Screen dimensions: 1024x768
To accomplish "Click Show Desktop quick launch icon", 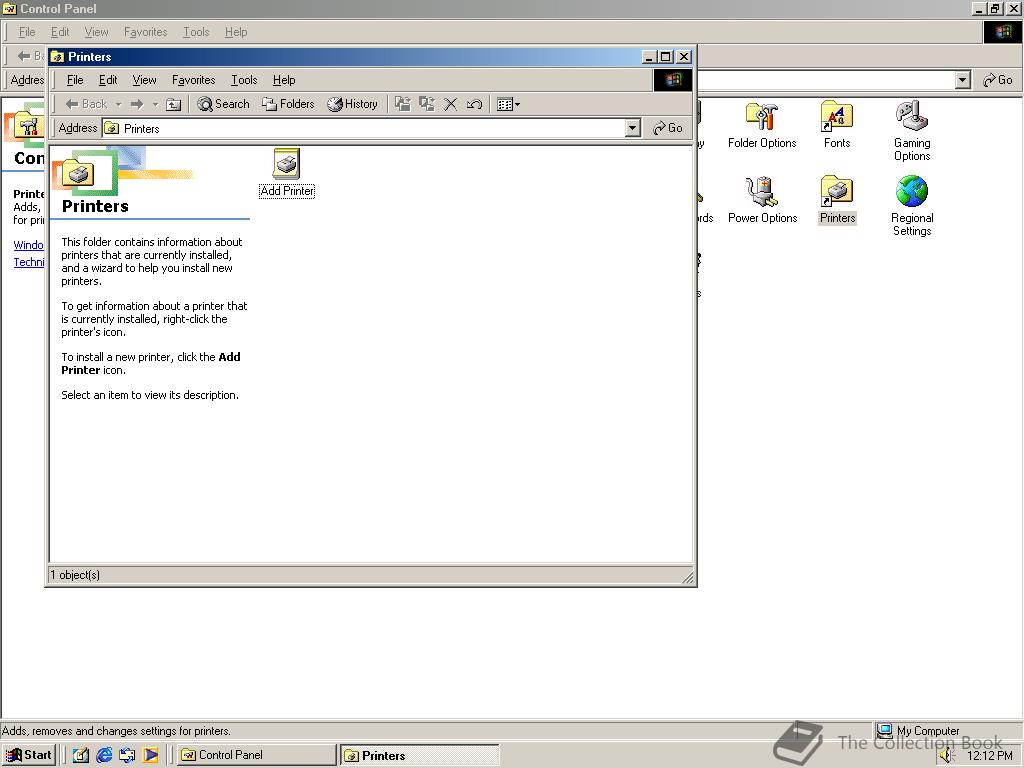I will (80, 755).
